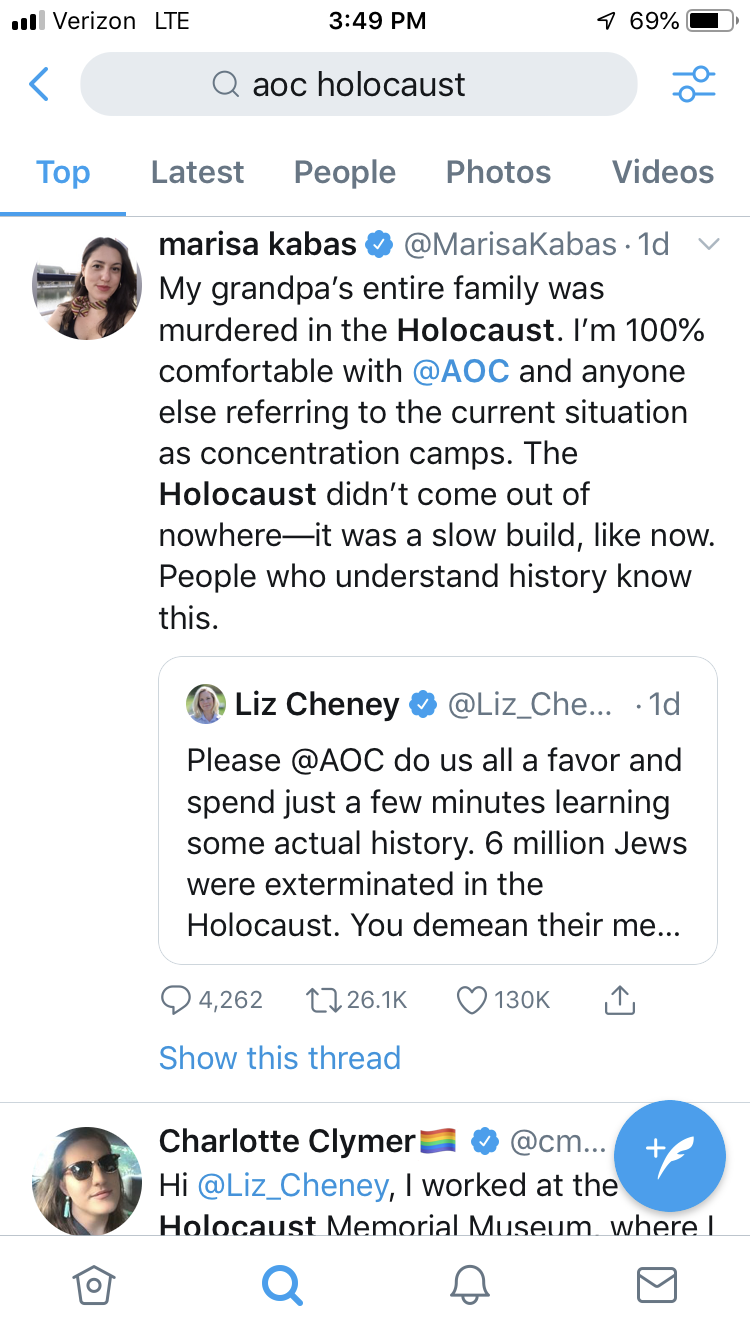Like the marisa kabas tweet

point(471,1000)
